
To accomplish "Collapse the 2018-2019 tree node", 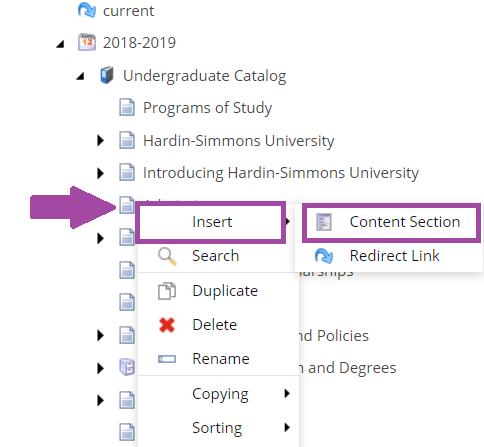I will tap(60, 44).
